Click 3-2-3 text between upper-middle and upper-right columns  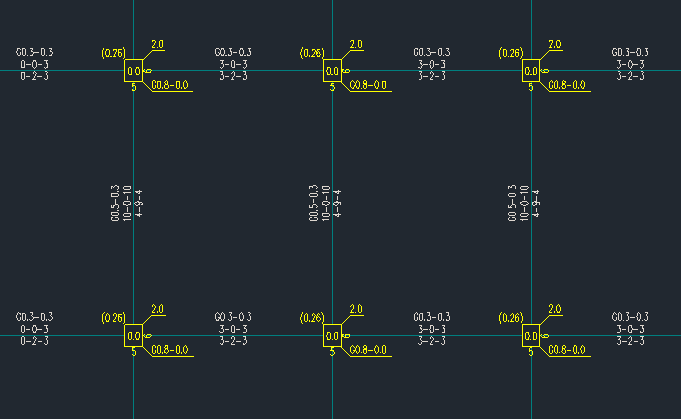pyautogui.click(x=432, y=76)
